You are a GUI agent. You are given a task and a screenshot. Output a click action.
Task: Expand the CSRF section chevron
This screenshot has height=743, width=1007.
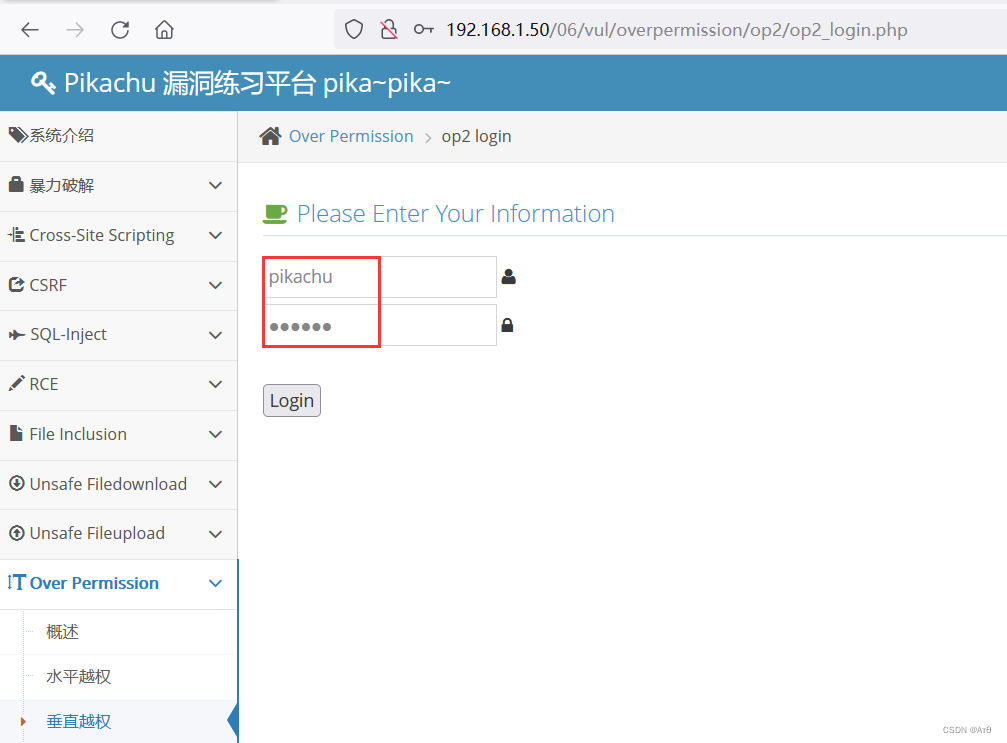tap(216, 285)
